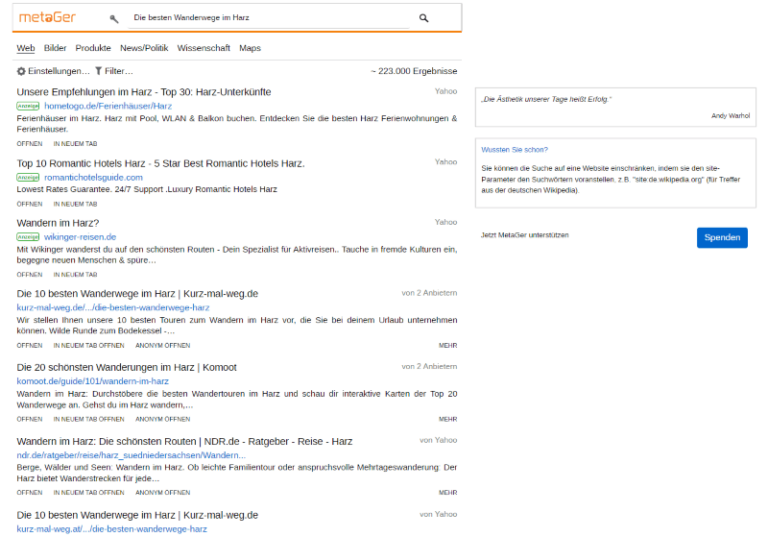Click the Andy Warhol quote box
Viewport: 768px width, 537px height.
point(615,107)
